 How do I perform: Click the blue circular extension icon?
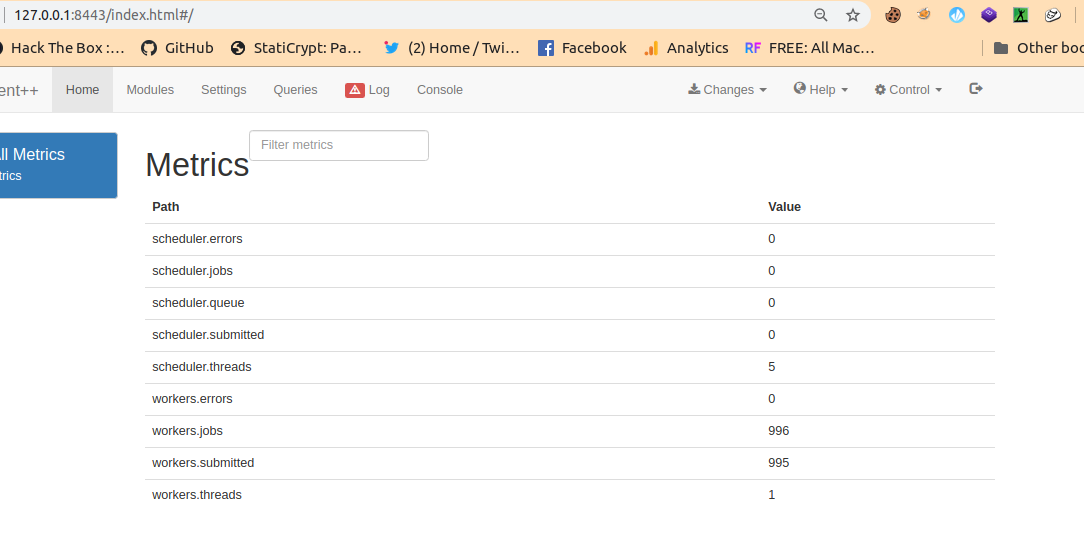[x=956, y=15]
